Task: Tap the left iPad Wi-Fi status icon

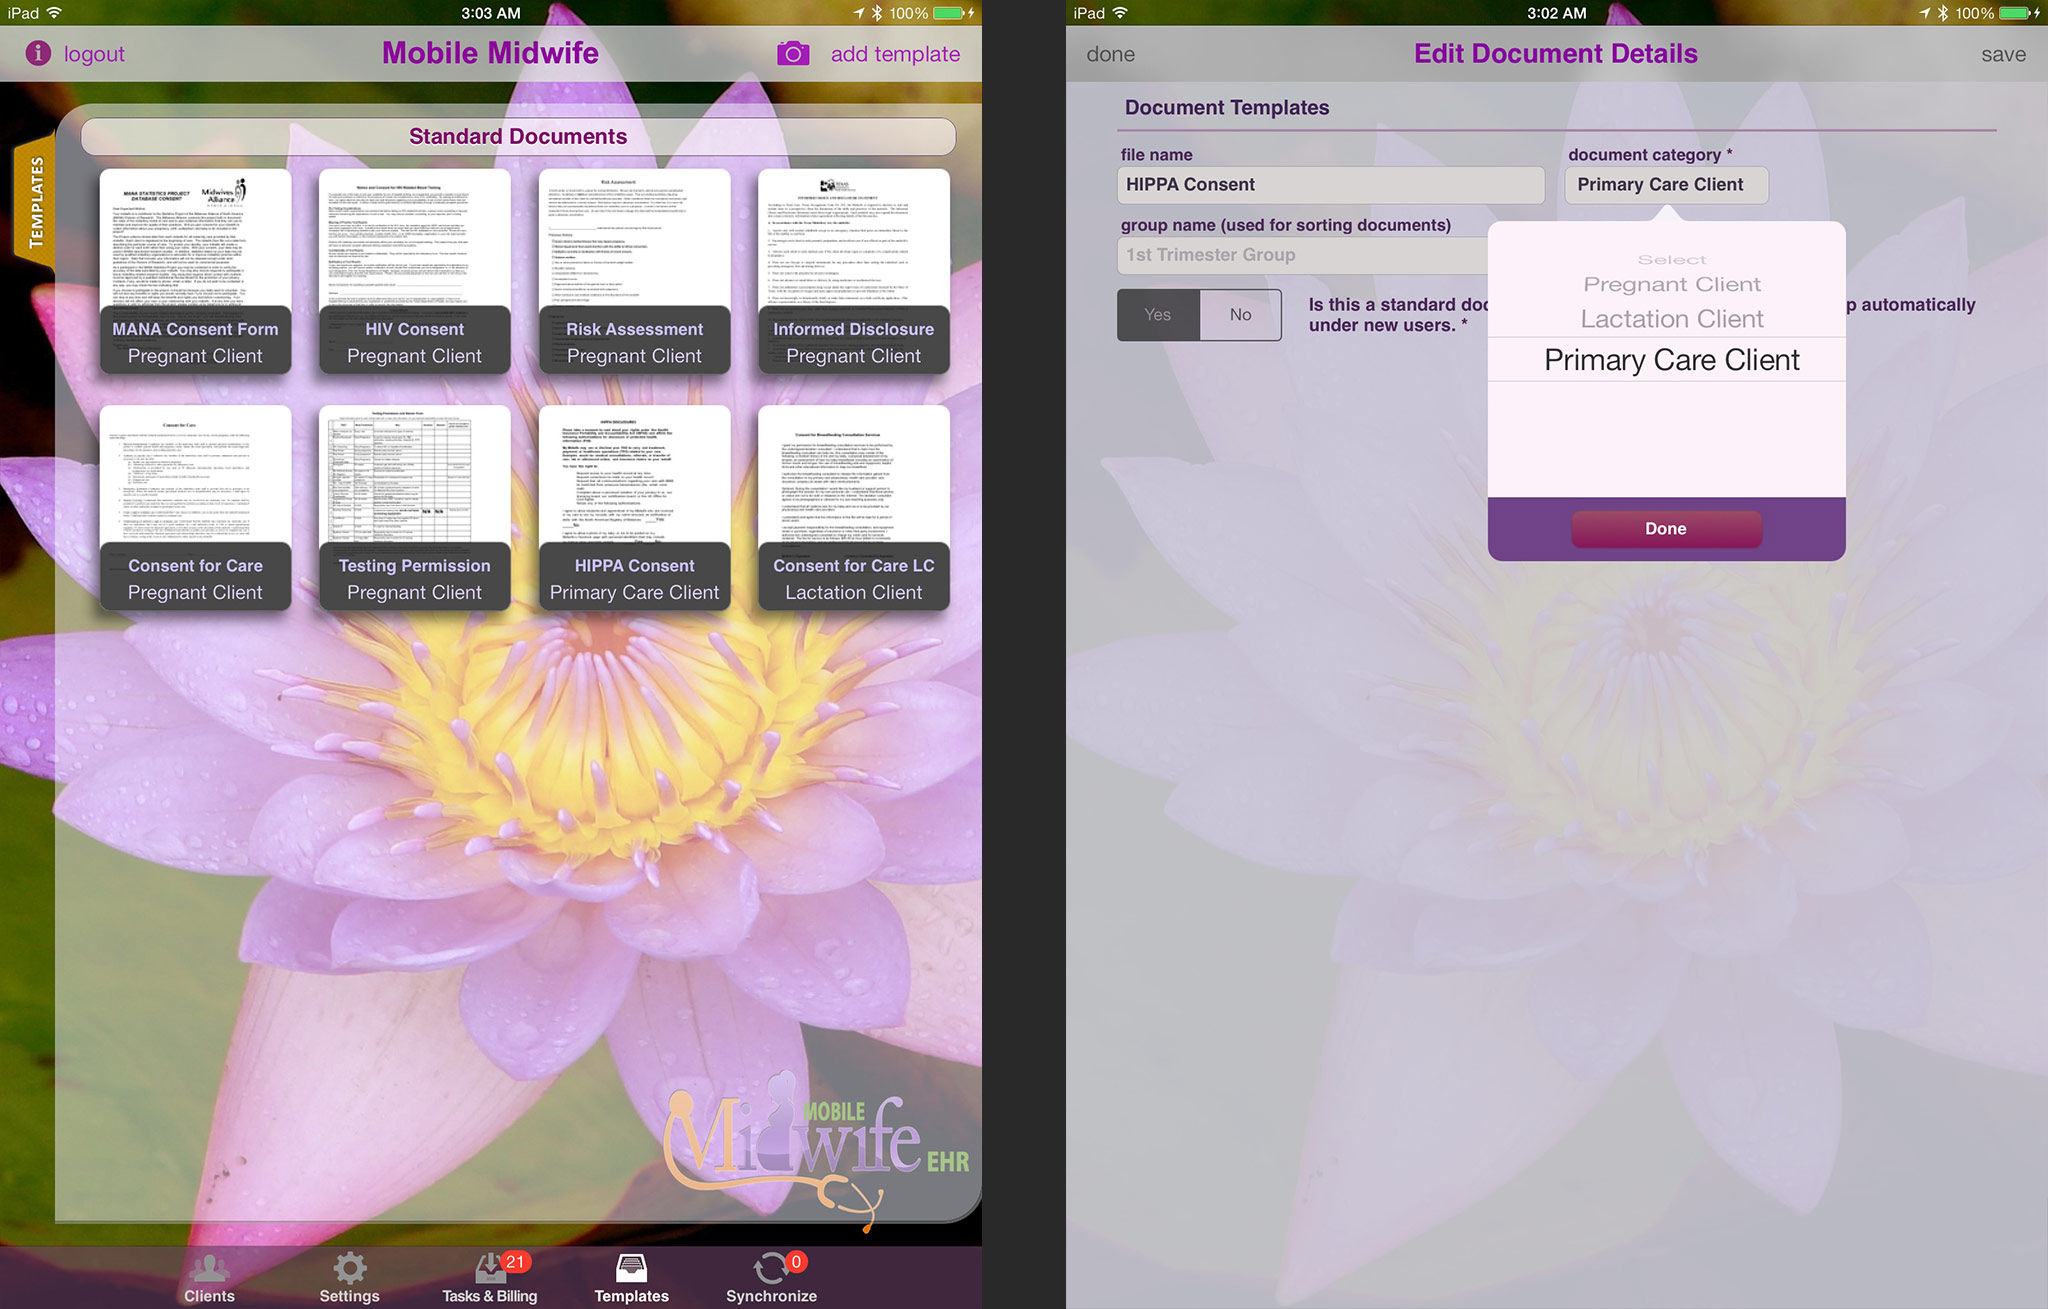Action: [x=54, y=13]
